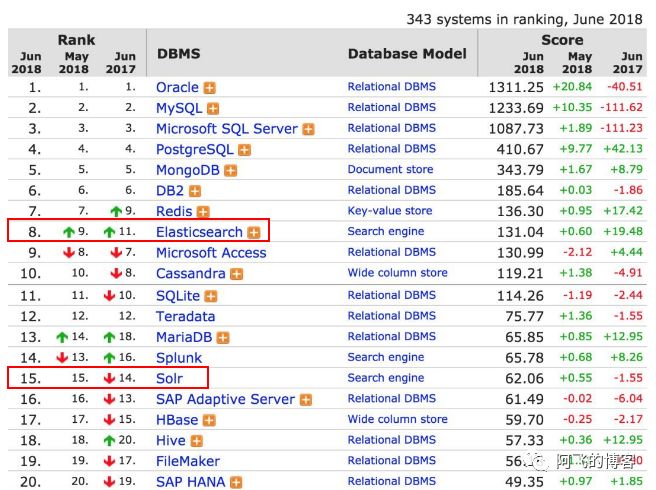Open the plus icon after Microsoft SQL Server
This screenshot has height=490, width=656.
[308, 129]
